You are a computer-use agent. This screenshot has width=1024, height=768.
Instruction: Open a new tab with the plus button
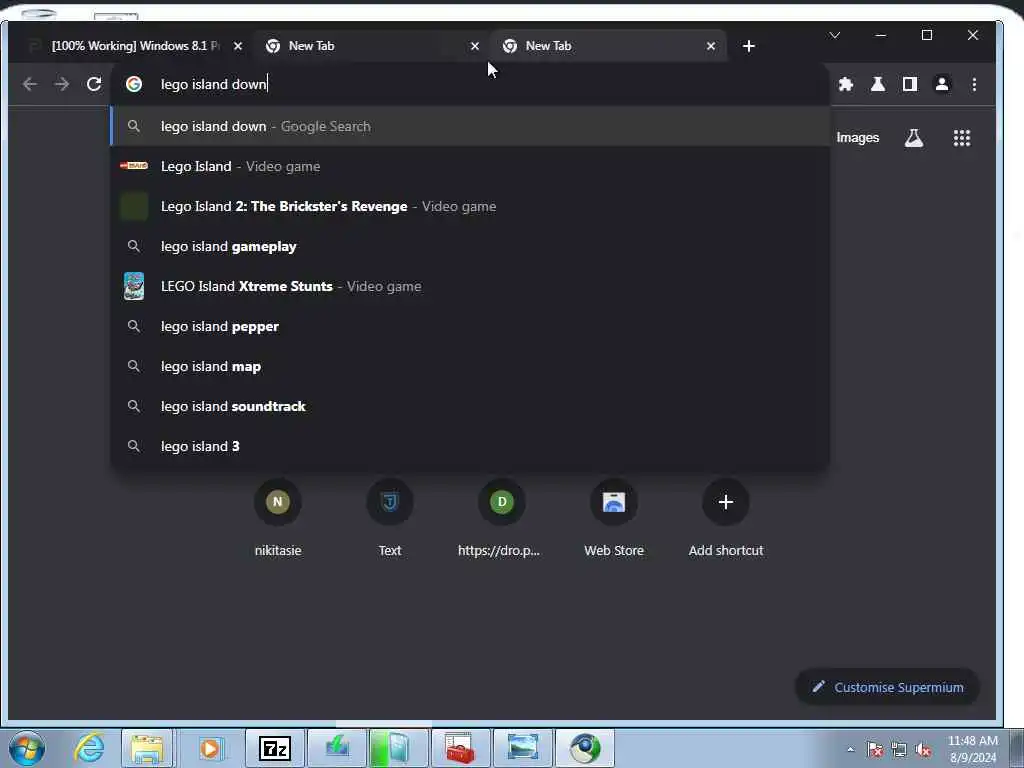click(x=748, y=46)
